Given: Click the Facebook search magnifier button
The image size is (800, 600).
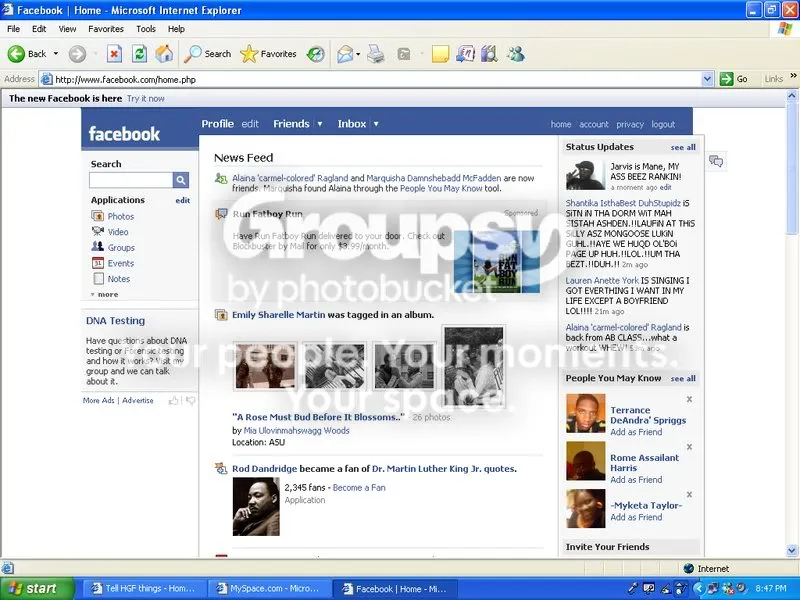Looking at the screenshot, I should pyautogui.click(x=181, y=180).
